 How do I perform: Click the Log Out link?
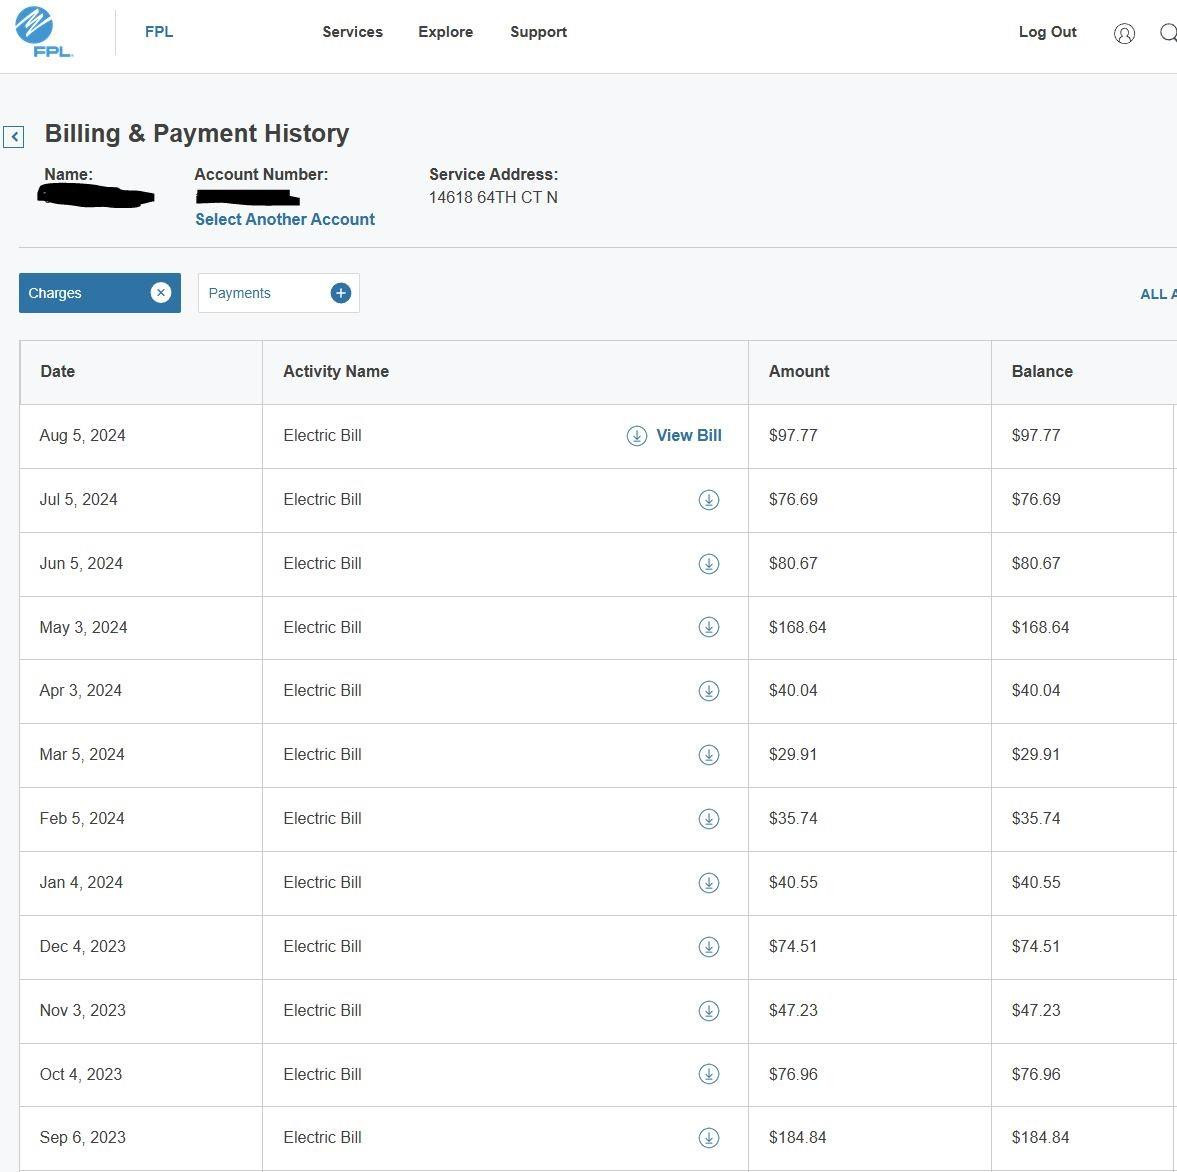[x=1047, y=32]
